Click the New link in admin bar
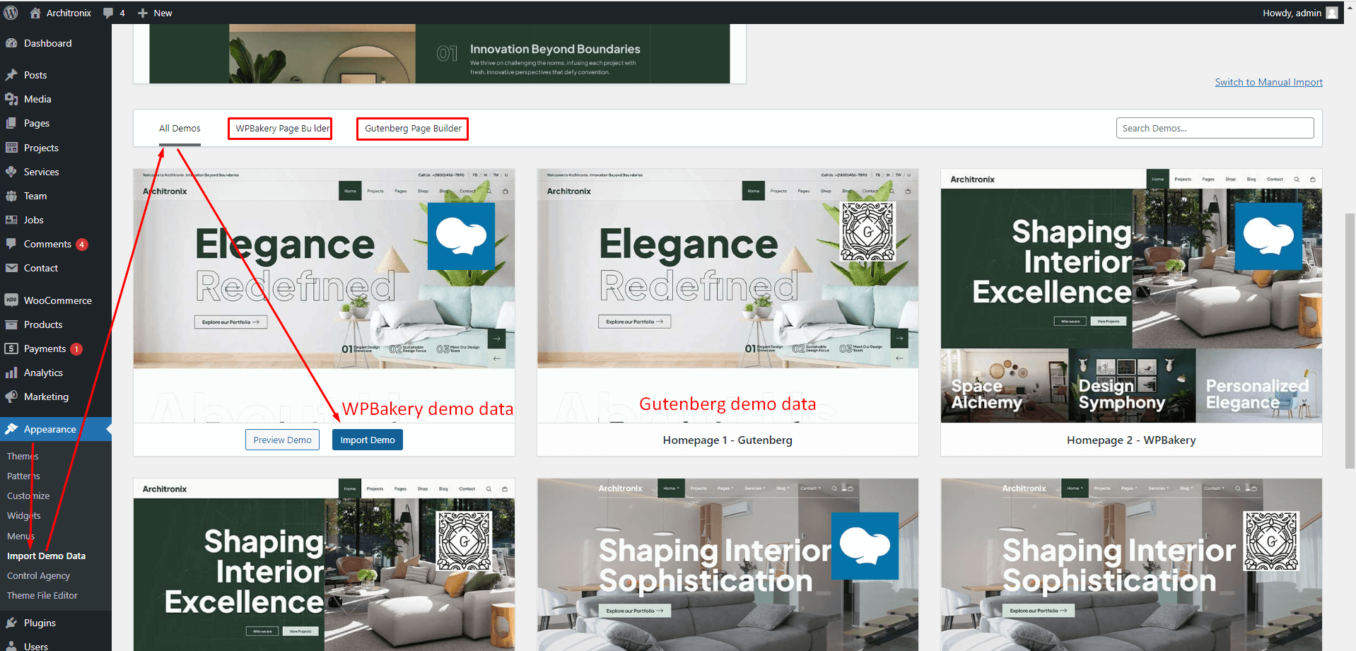Image resolution: width=1356 pixels, height=651 pixels. tap(163, 13)
